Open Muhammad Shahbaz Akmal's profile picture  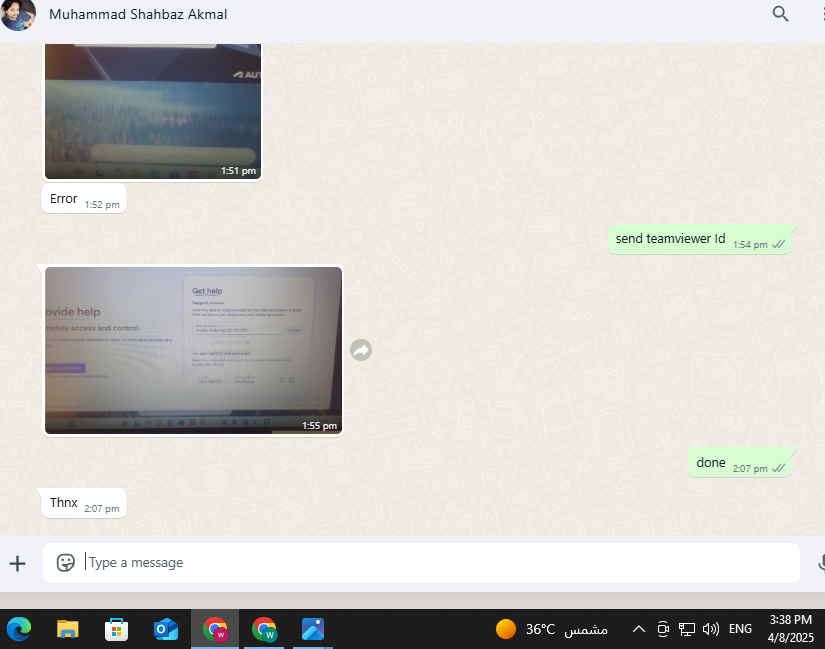point(18,14)
